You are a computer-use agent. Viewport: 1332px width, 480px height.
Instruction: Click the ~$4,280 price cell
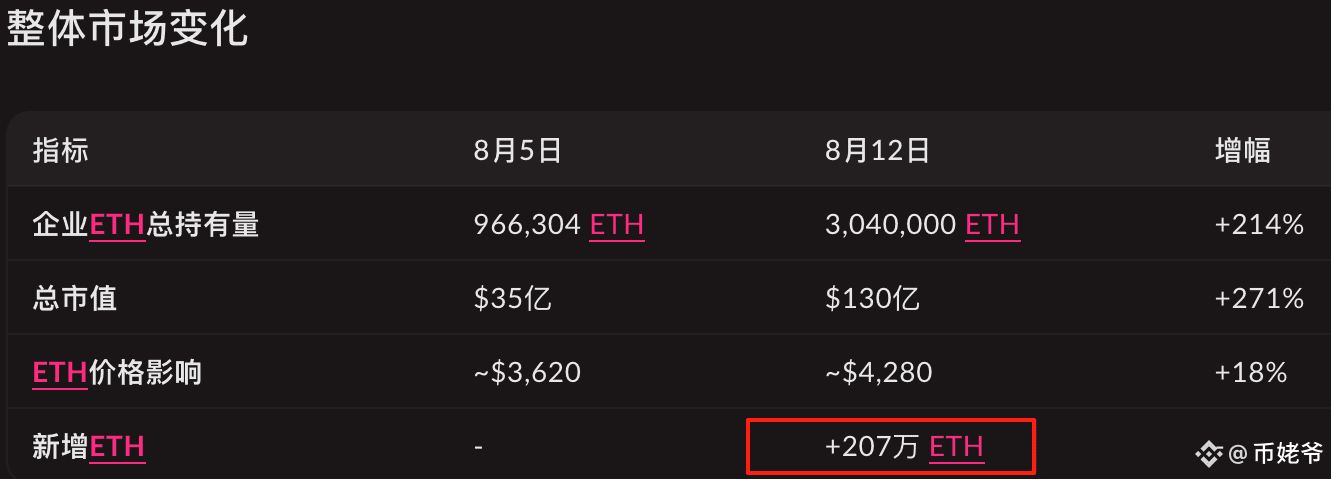point(878,373)
